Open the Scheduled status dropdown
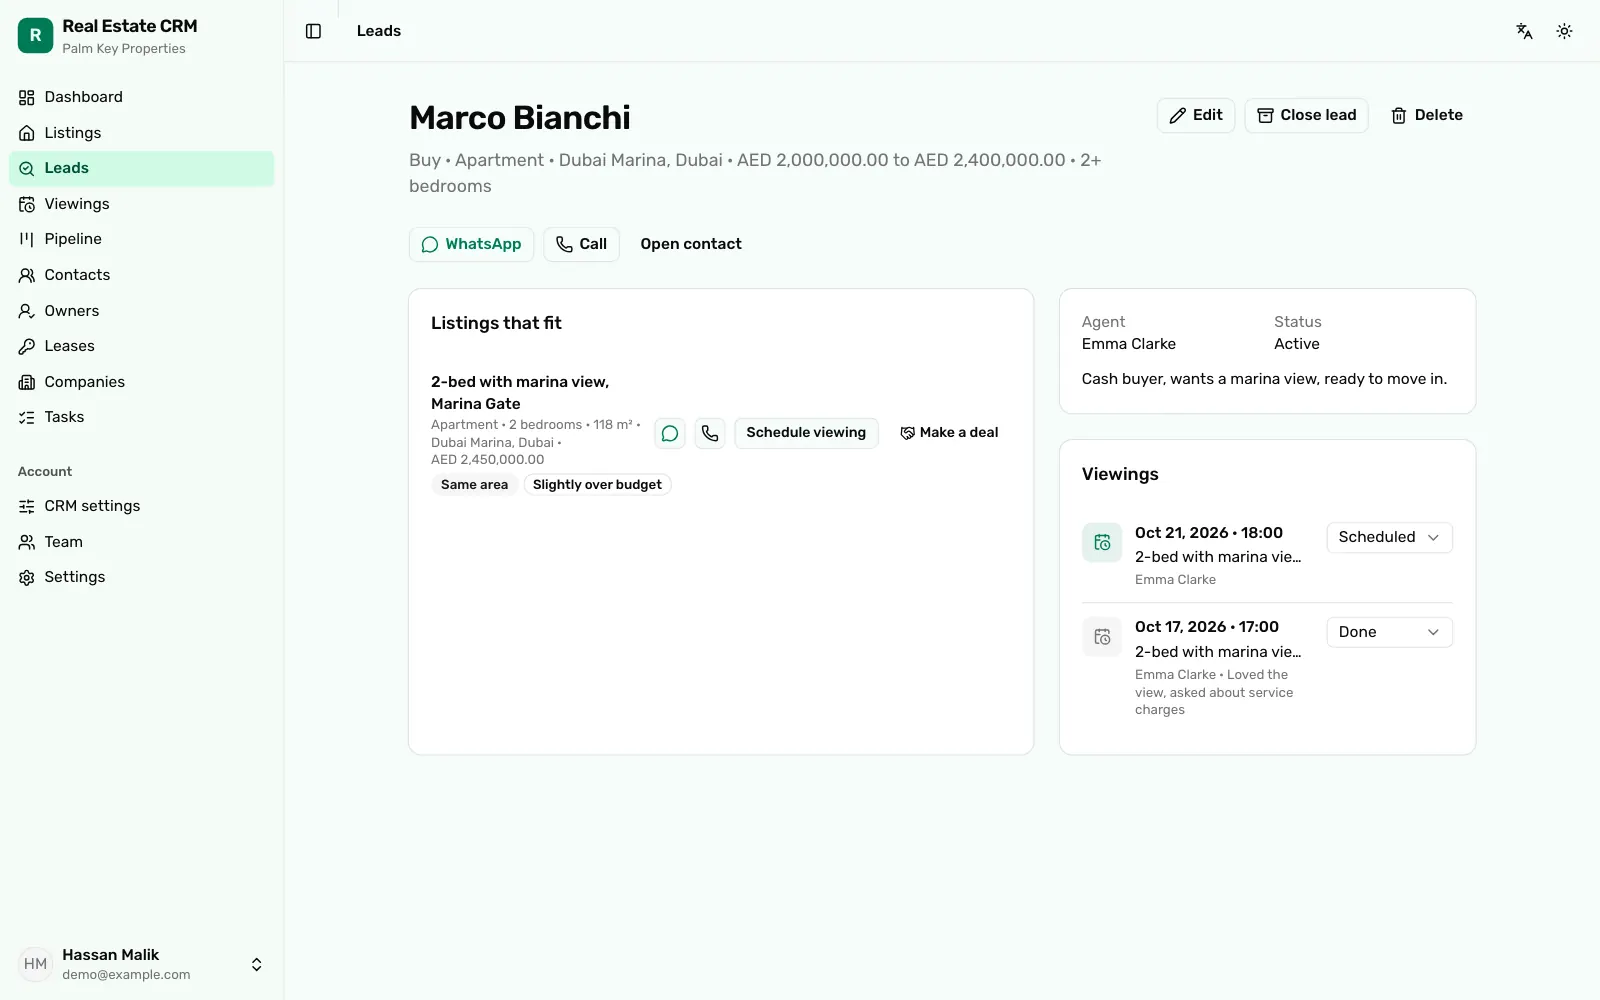 (x=1389, y=537)
